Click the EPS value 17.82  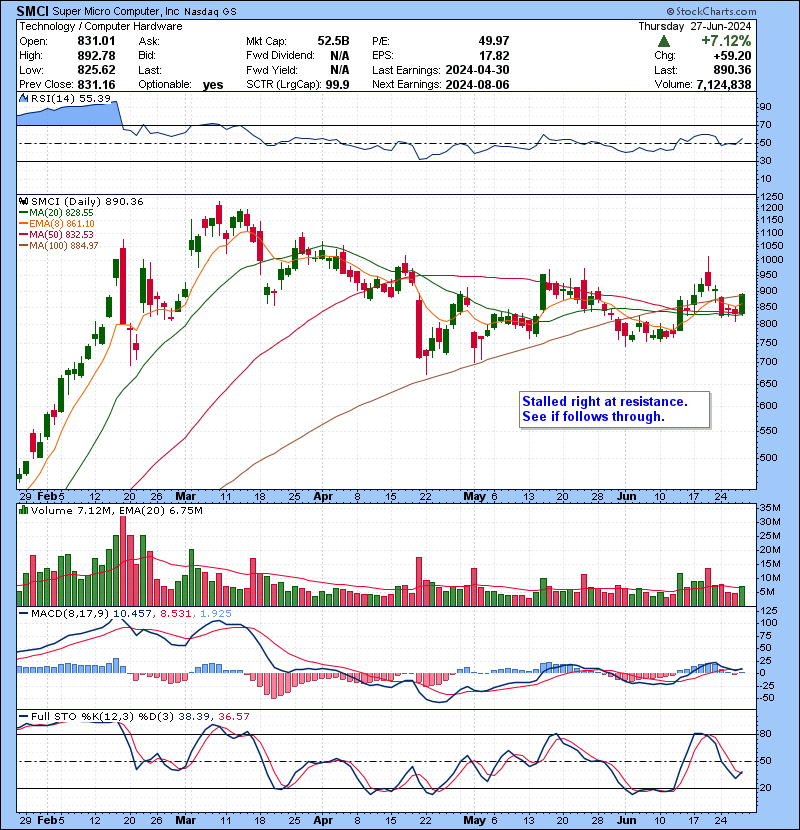coord(494,56)
